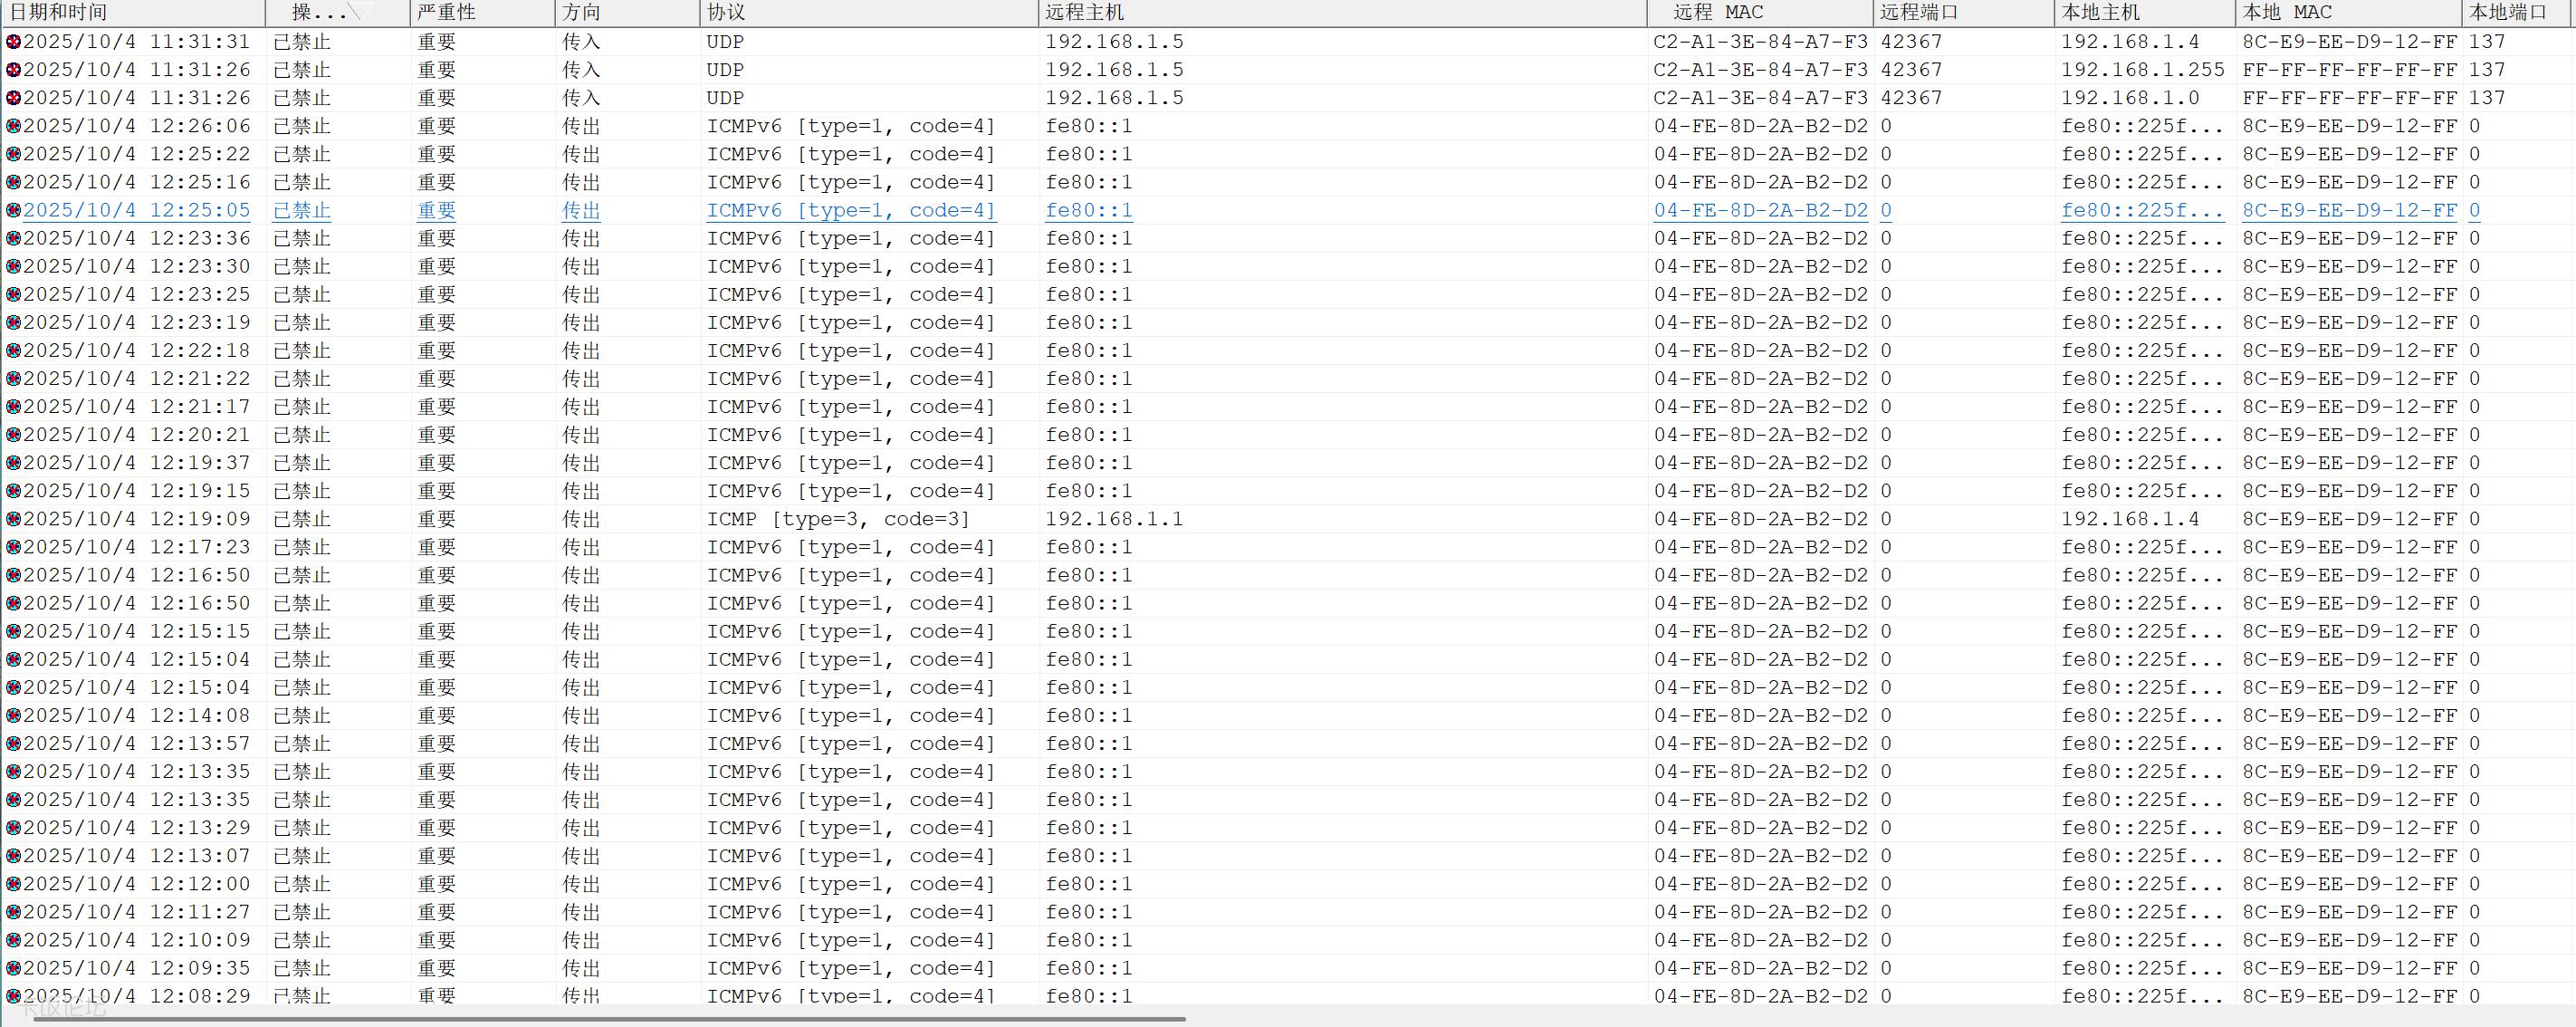The width and height of the screenshot is (2576, 1027).
Task: Click blocked icon on 12:17:23 row
Action: 13,547
